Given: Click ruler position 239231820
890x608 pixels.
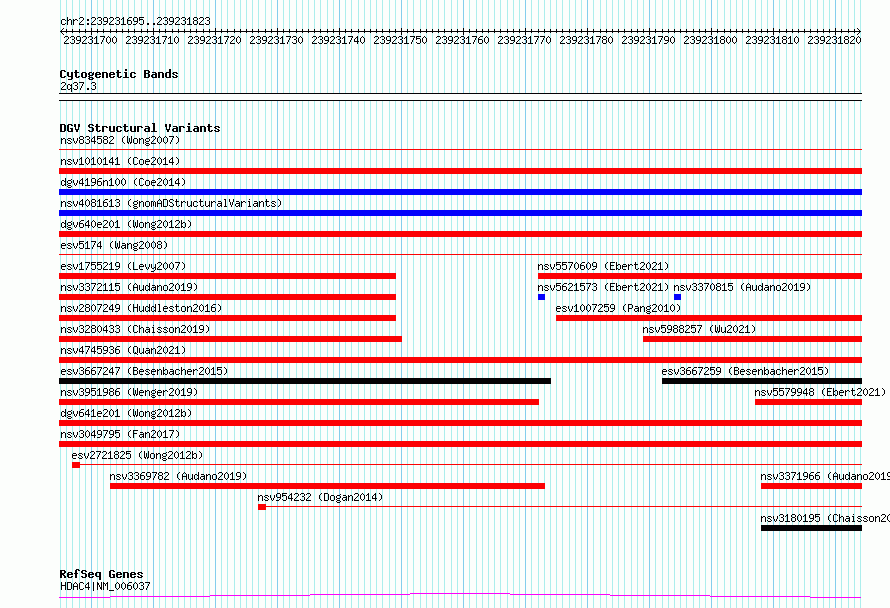Looking at the screenshot, I should 834,40.
